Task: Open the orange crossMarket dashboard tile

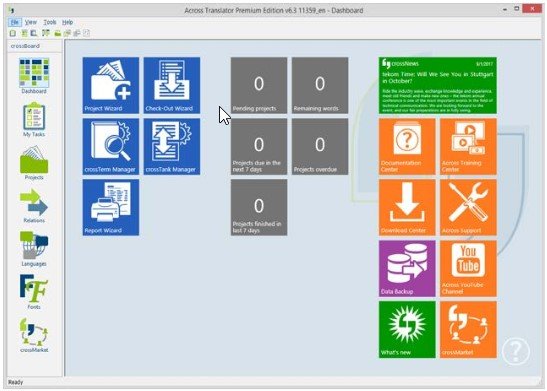Action: [468, 330]
